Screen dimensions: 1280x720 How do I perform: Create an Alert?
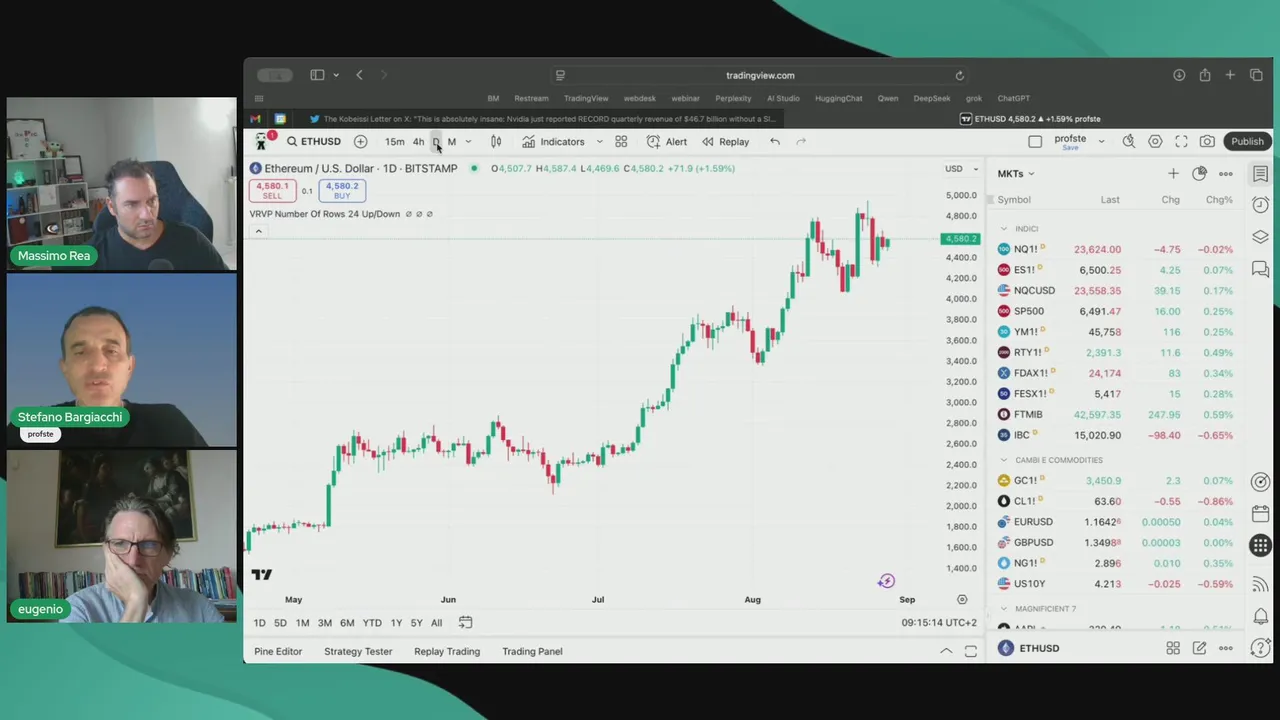click(667, 142)
